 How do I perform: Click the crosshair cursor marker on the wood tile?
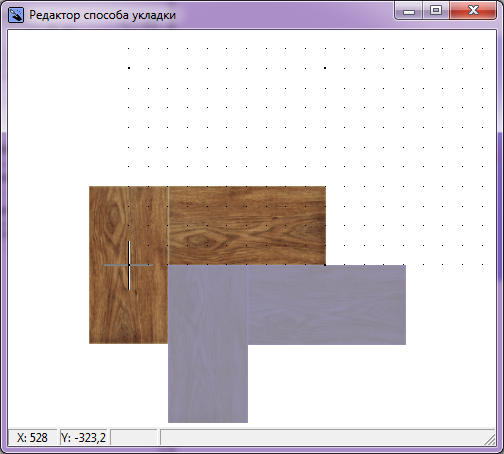click(129, 265)
